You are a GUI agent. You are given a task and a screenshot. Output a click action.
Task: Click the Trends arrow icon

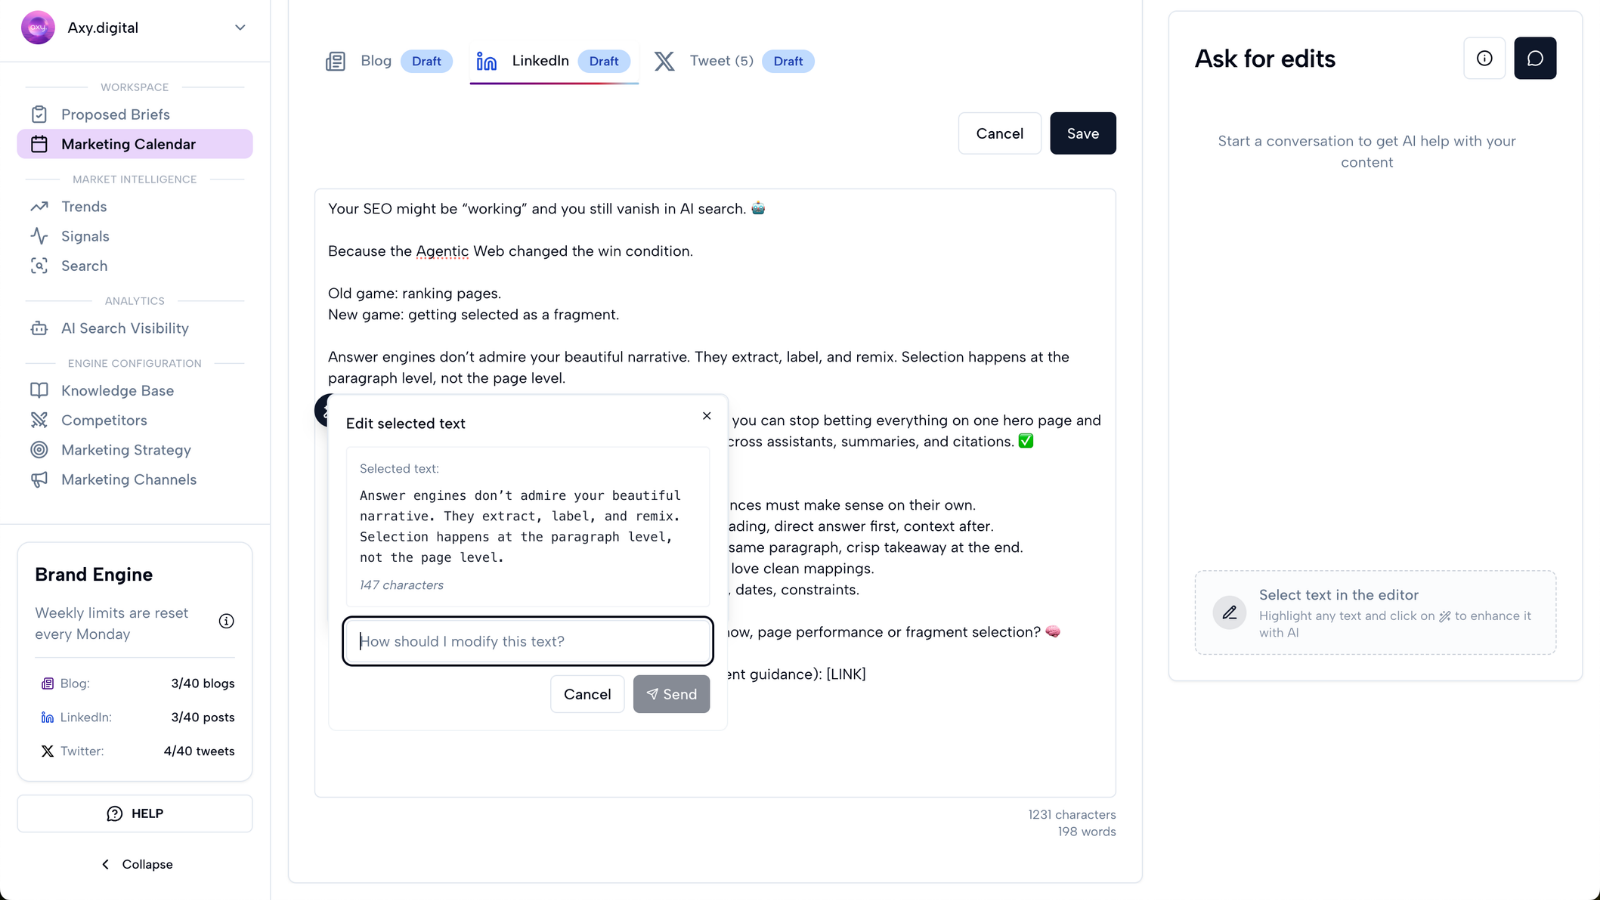[39, 206]
